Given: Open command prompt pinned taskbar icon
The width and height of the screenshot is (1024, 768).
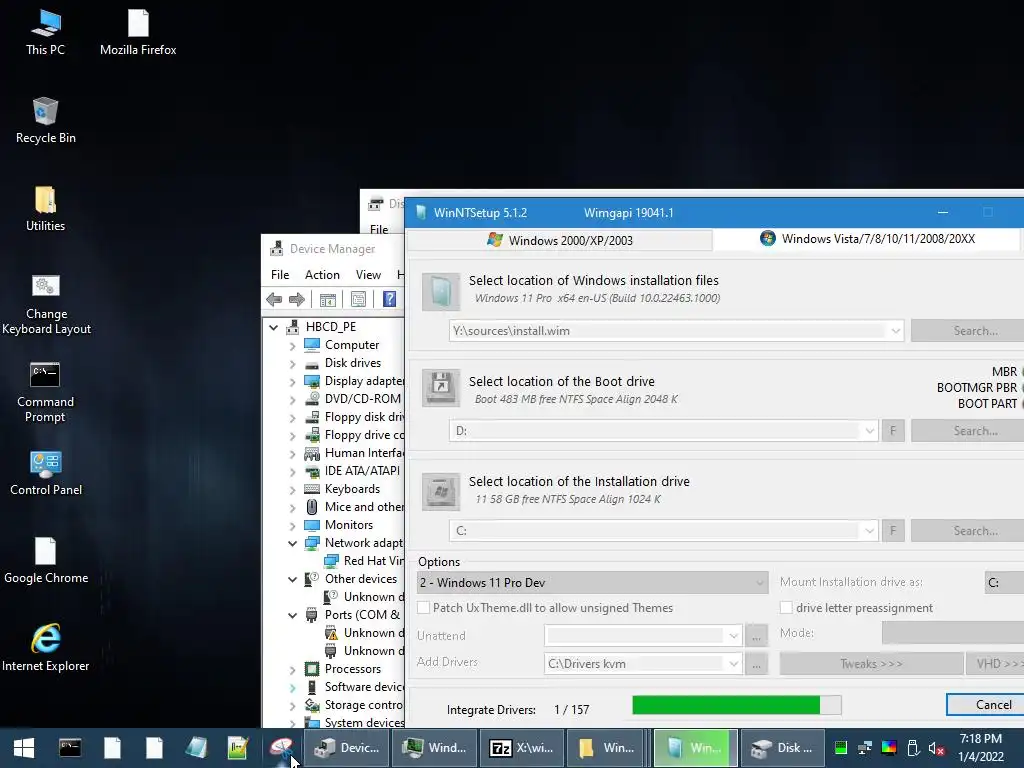Looking at the screenshot, I should coord(70,748).
